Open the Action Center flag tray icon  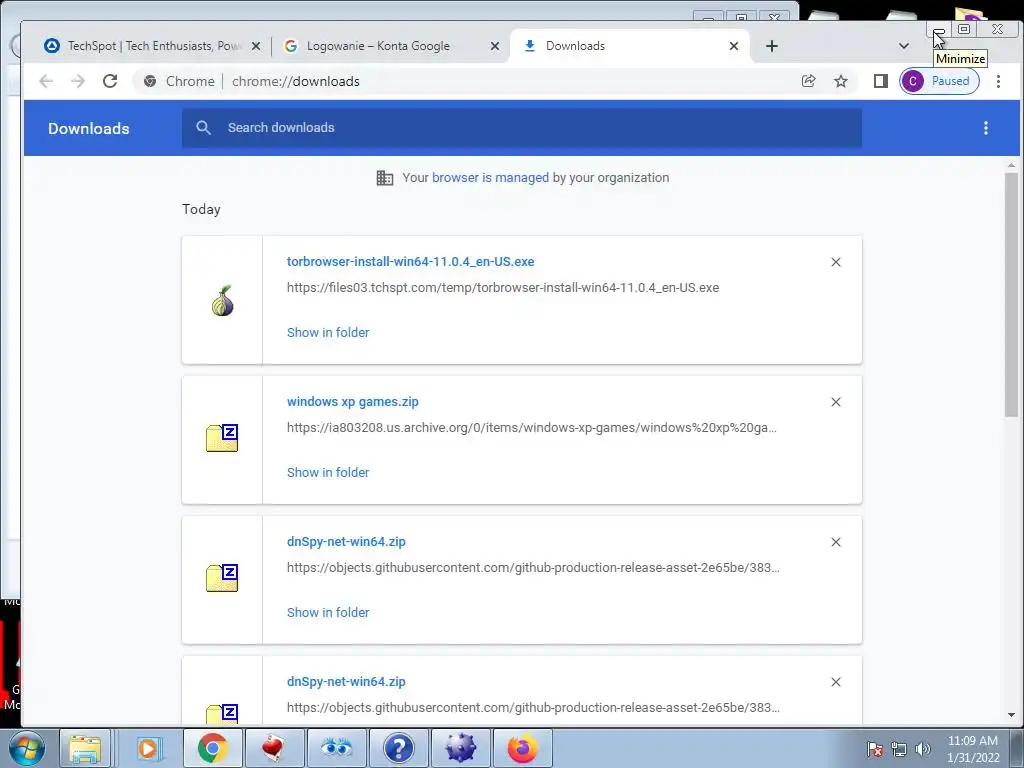[x=875, y=749]
